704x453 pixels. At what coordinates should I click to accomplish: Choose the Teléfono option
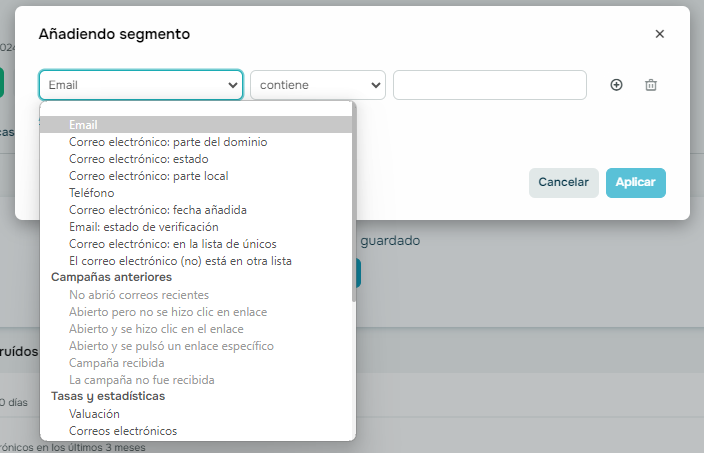196,193
